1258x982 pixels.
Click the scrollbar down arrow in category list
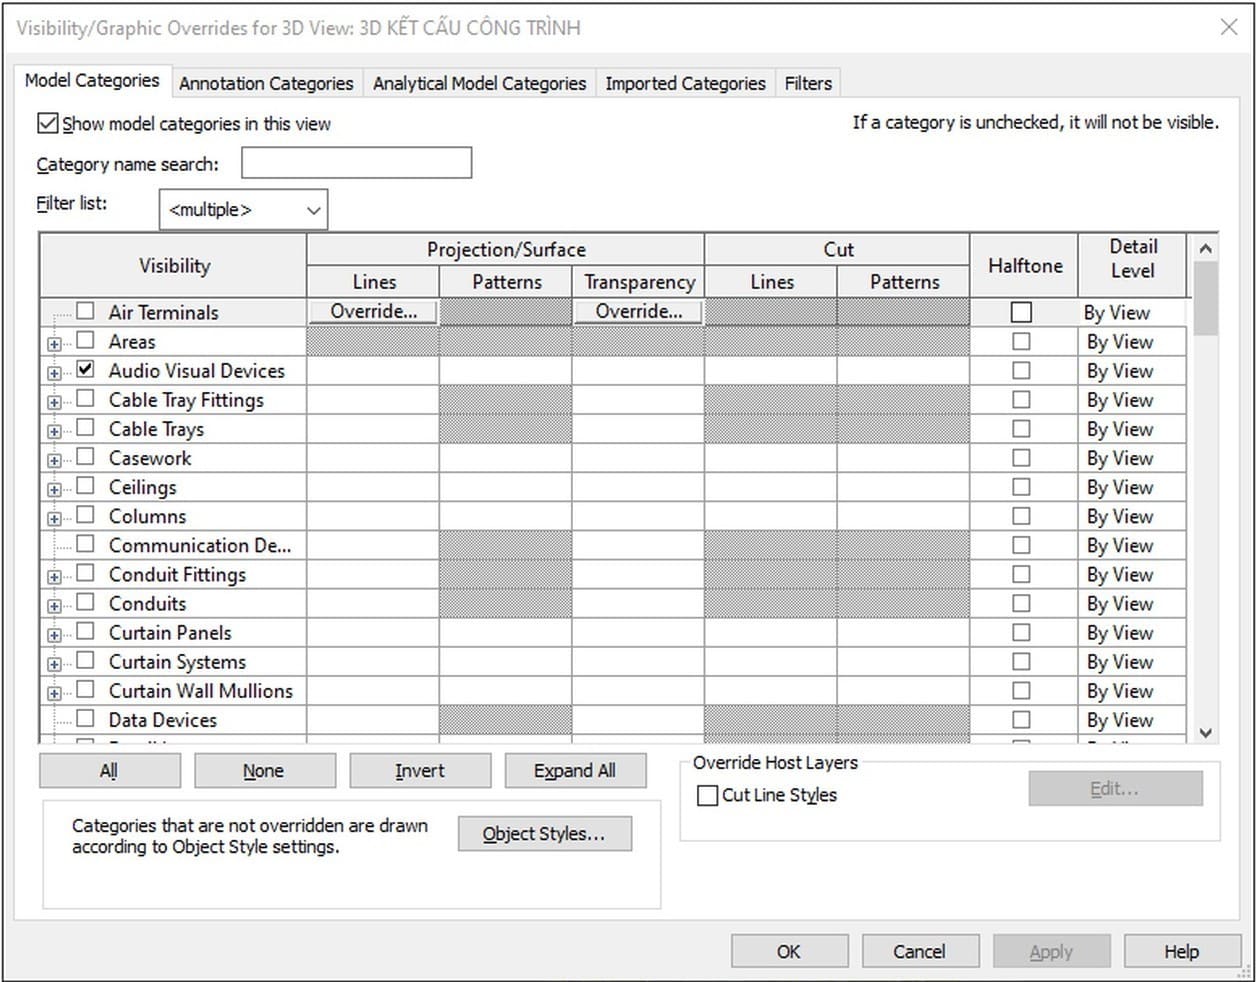1205,732
